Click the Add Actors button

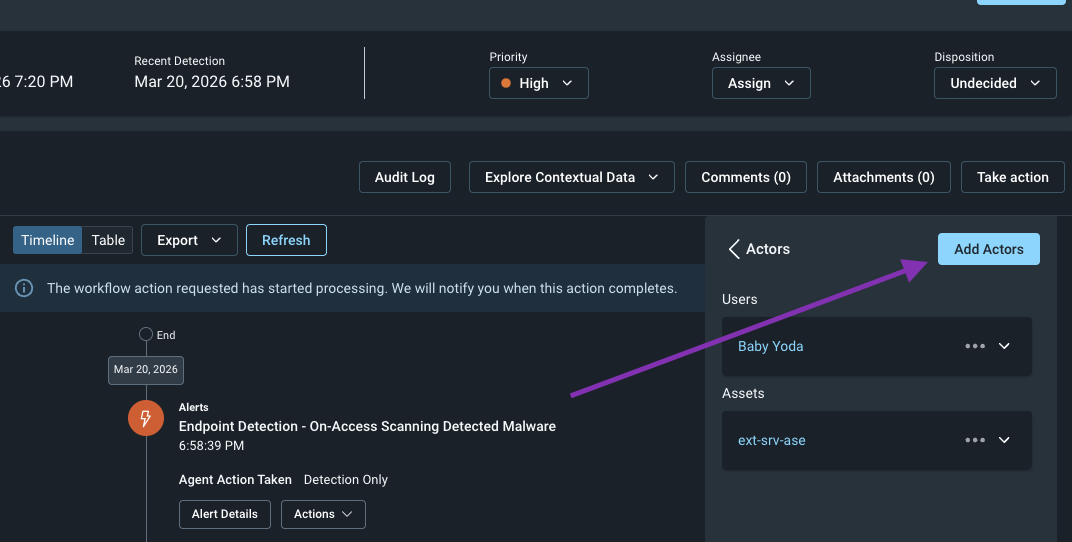(x=988, y=249)
